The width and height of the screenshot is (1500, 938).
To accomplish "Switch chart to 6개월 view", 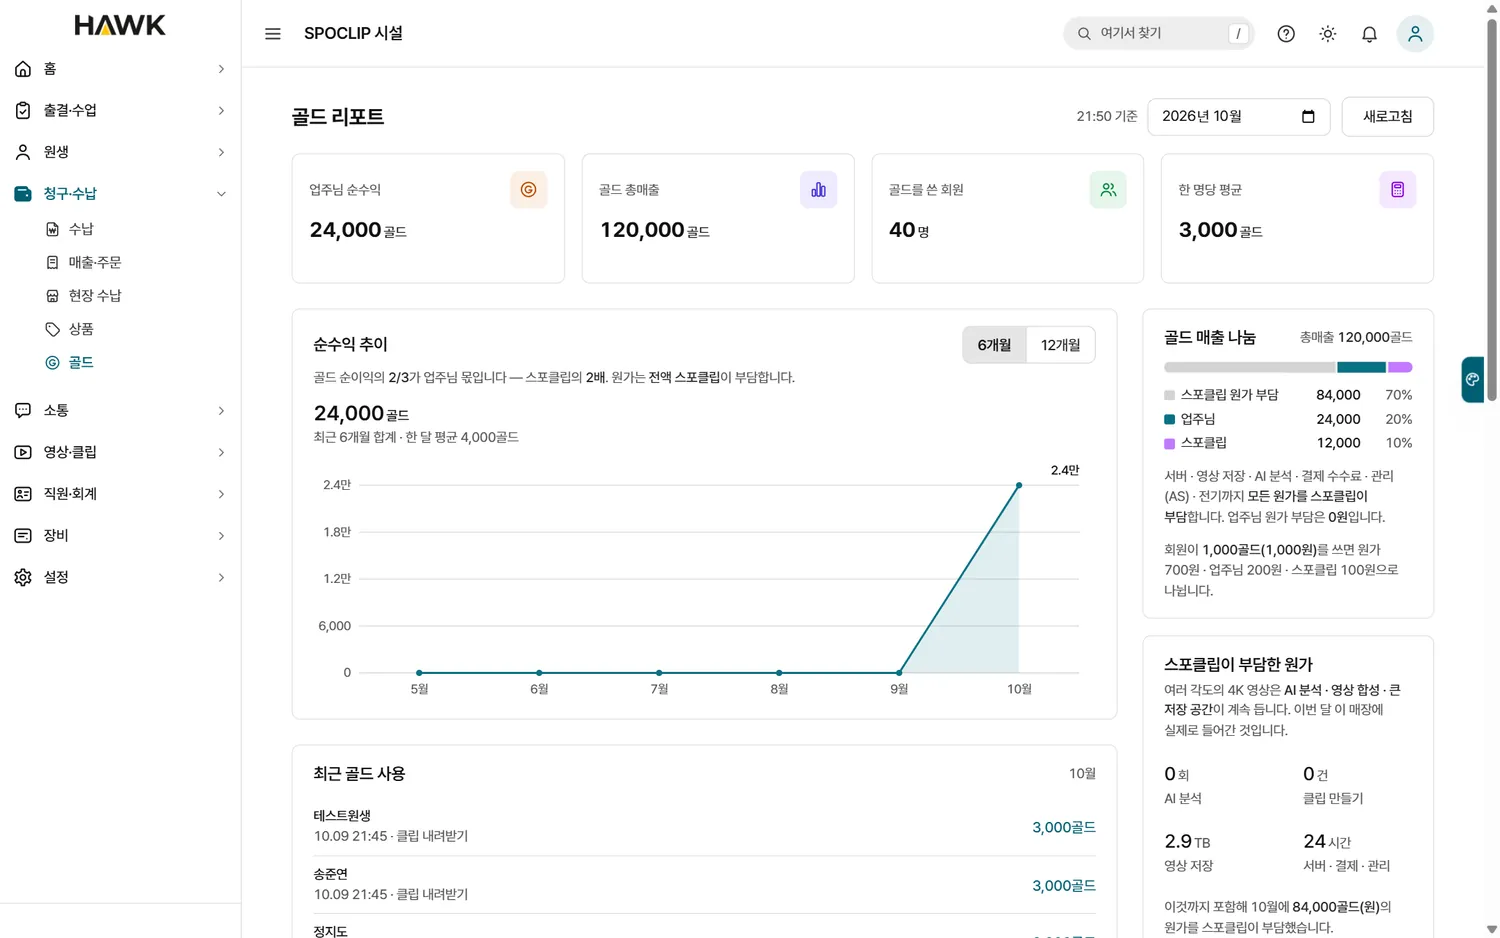I will pos(994,345).
